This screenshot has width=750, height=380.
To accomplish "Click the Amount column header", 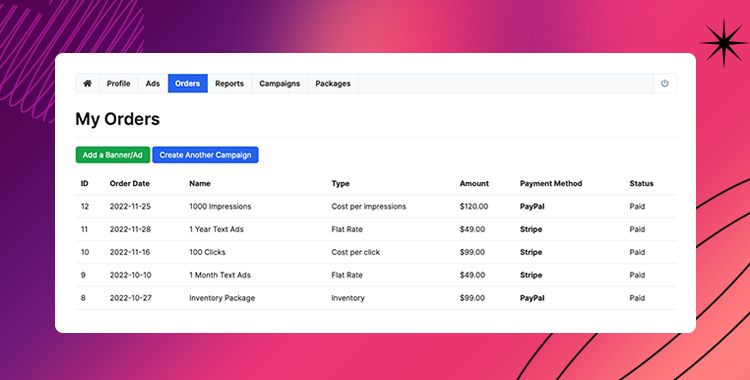I will click(x=474, y=183).
